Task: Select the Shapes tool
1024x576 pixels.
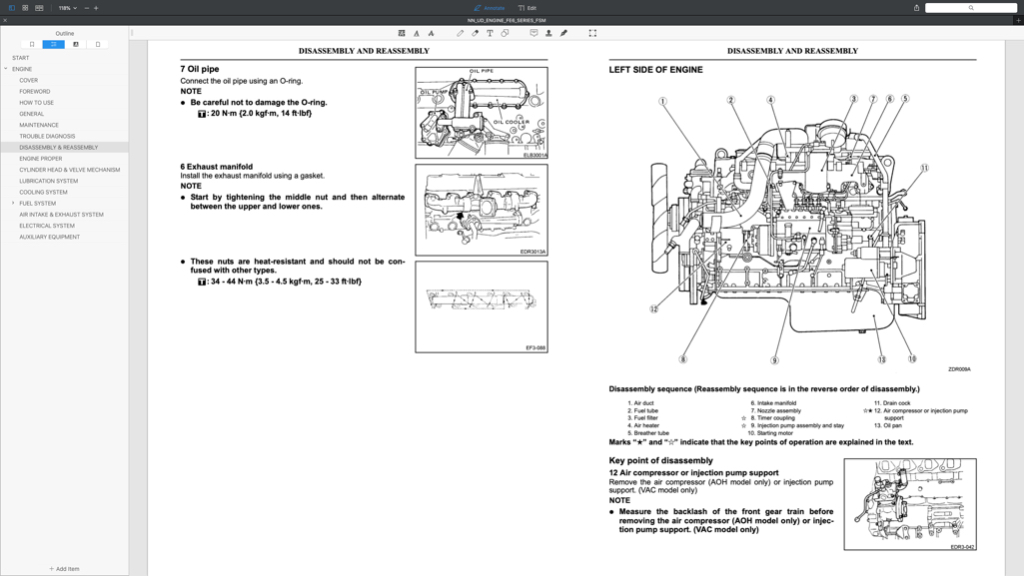Action: point(505,33)
